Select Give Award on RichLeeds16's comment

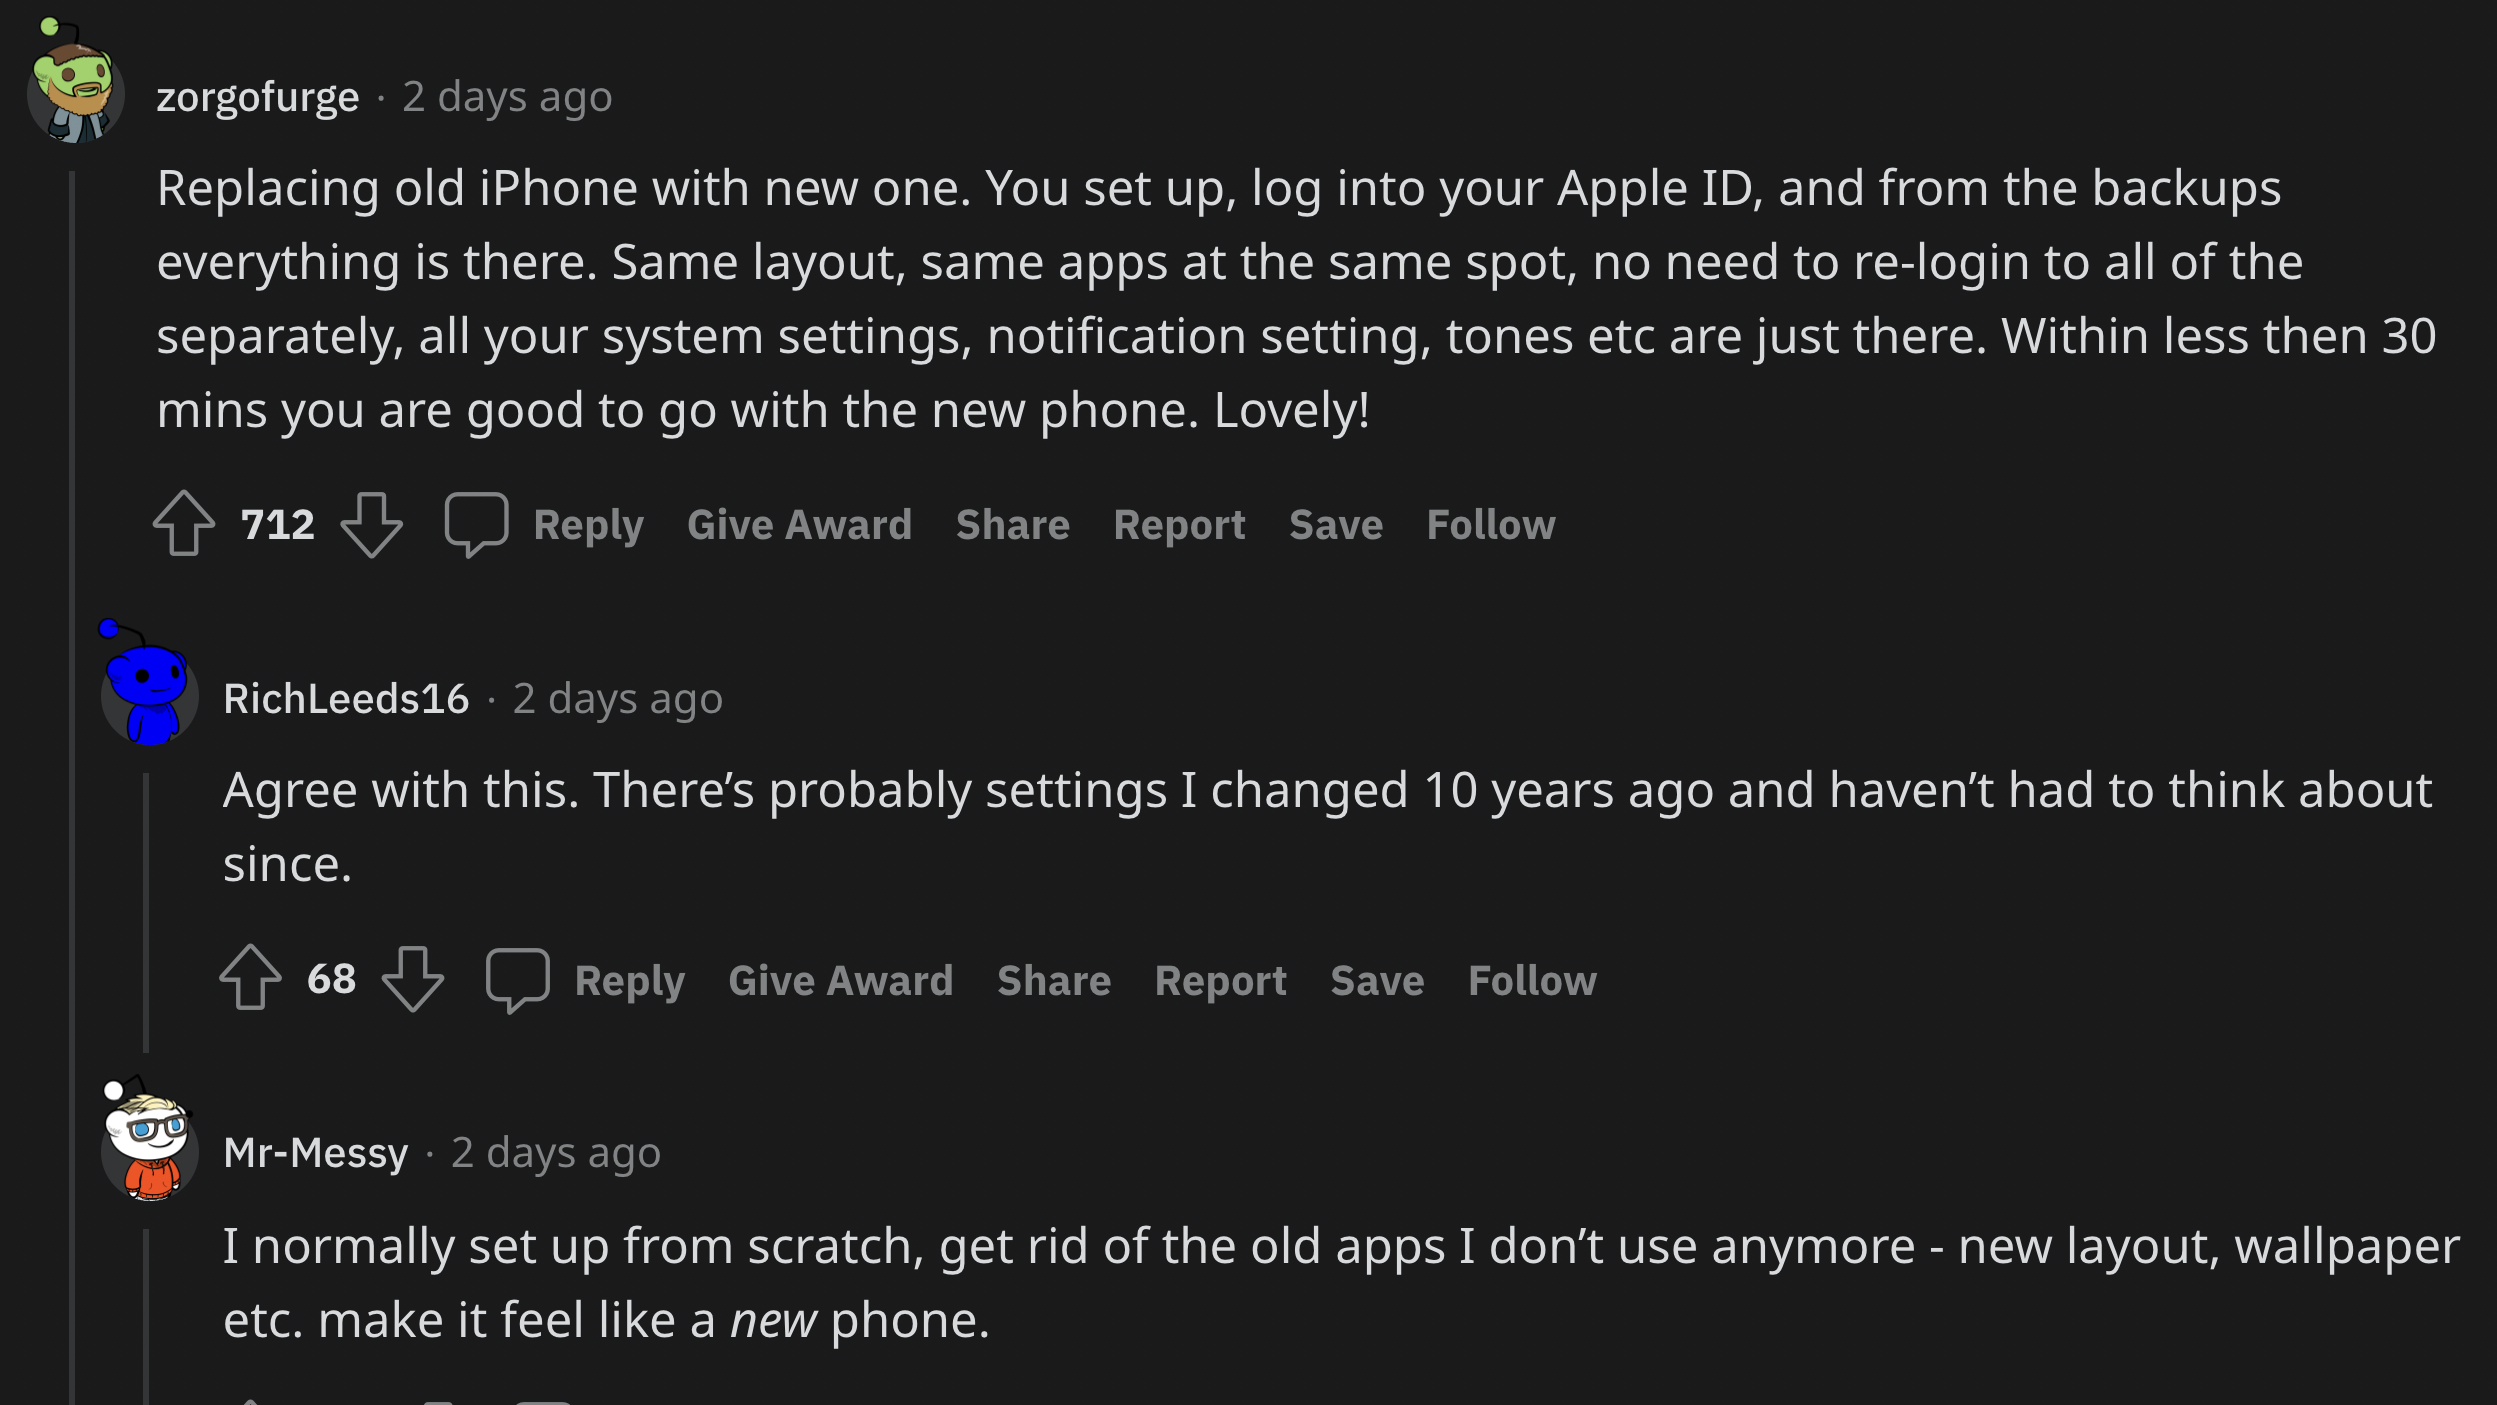840,978
